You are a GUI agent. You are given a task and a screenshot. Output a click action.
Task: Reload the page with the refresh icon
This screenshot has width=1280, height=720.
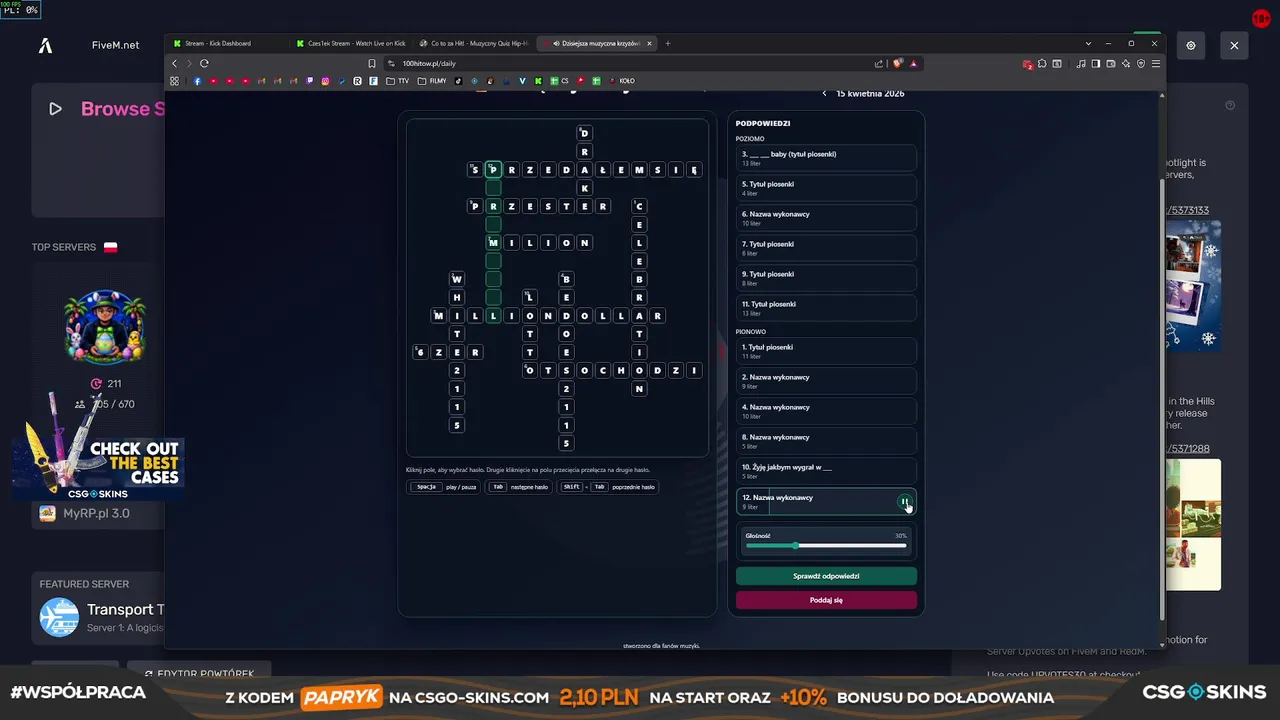[204, 63]
